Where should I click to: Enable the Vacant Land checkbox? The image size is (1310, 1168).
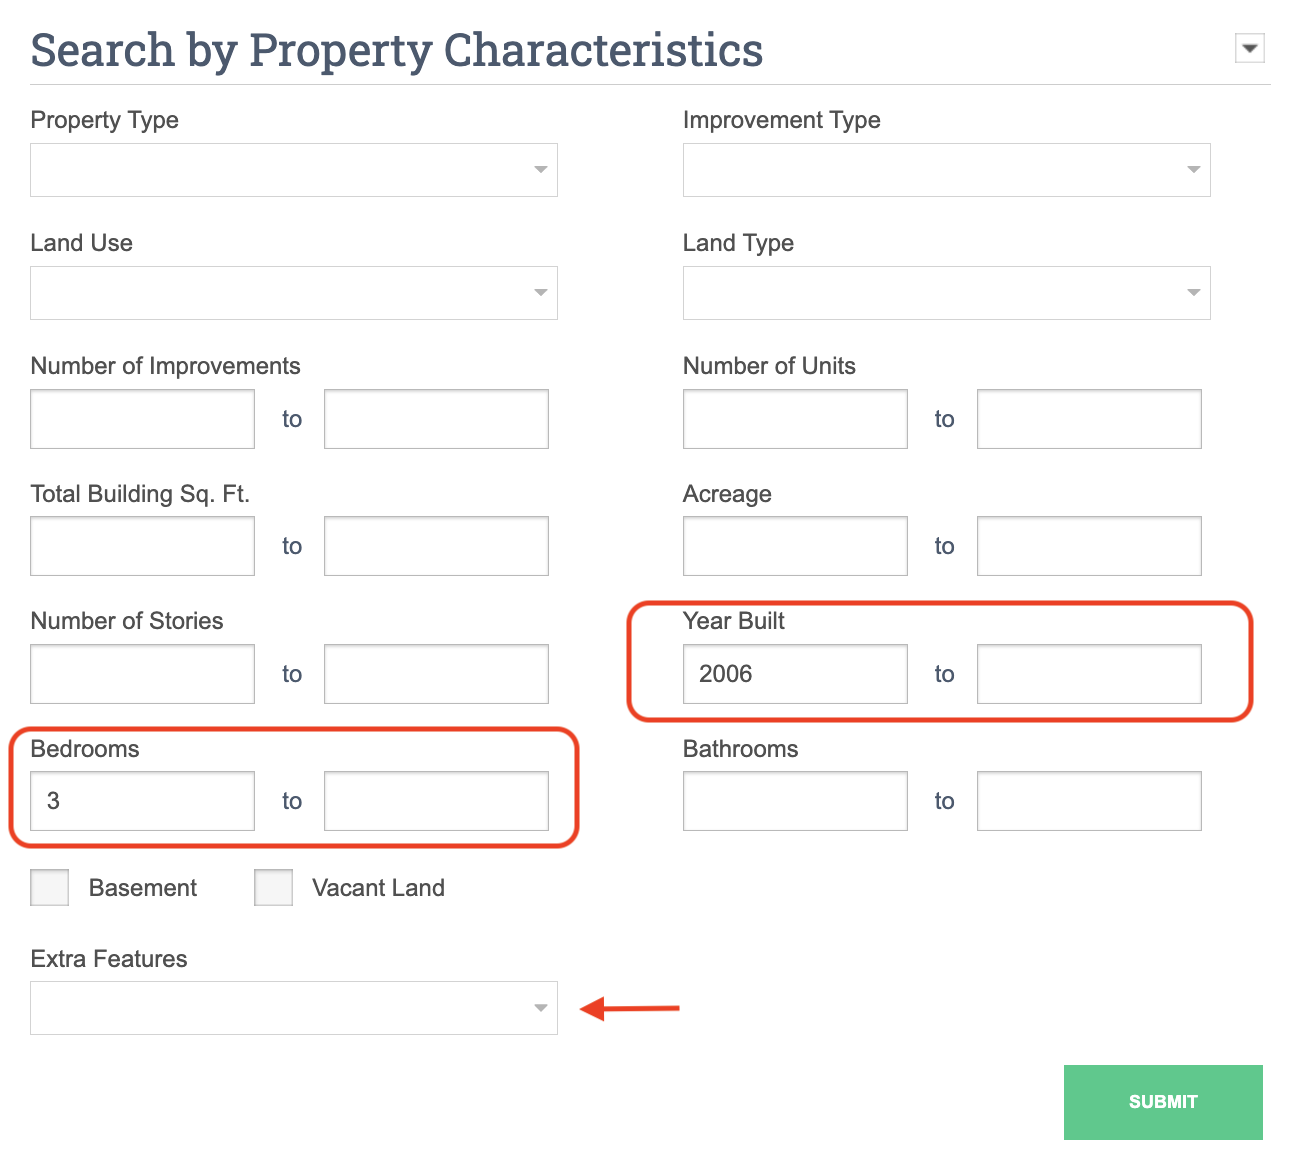273,888
